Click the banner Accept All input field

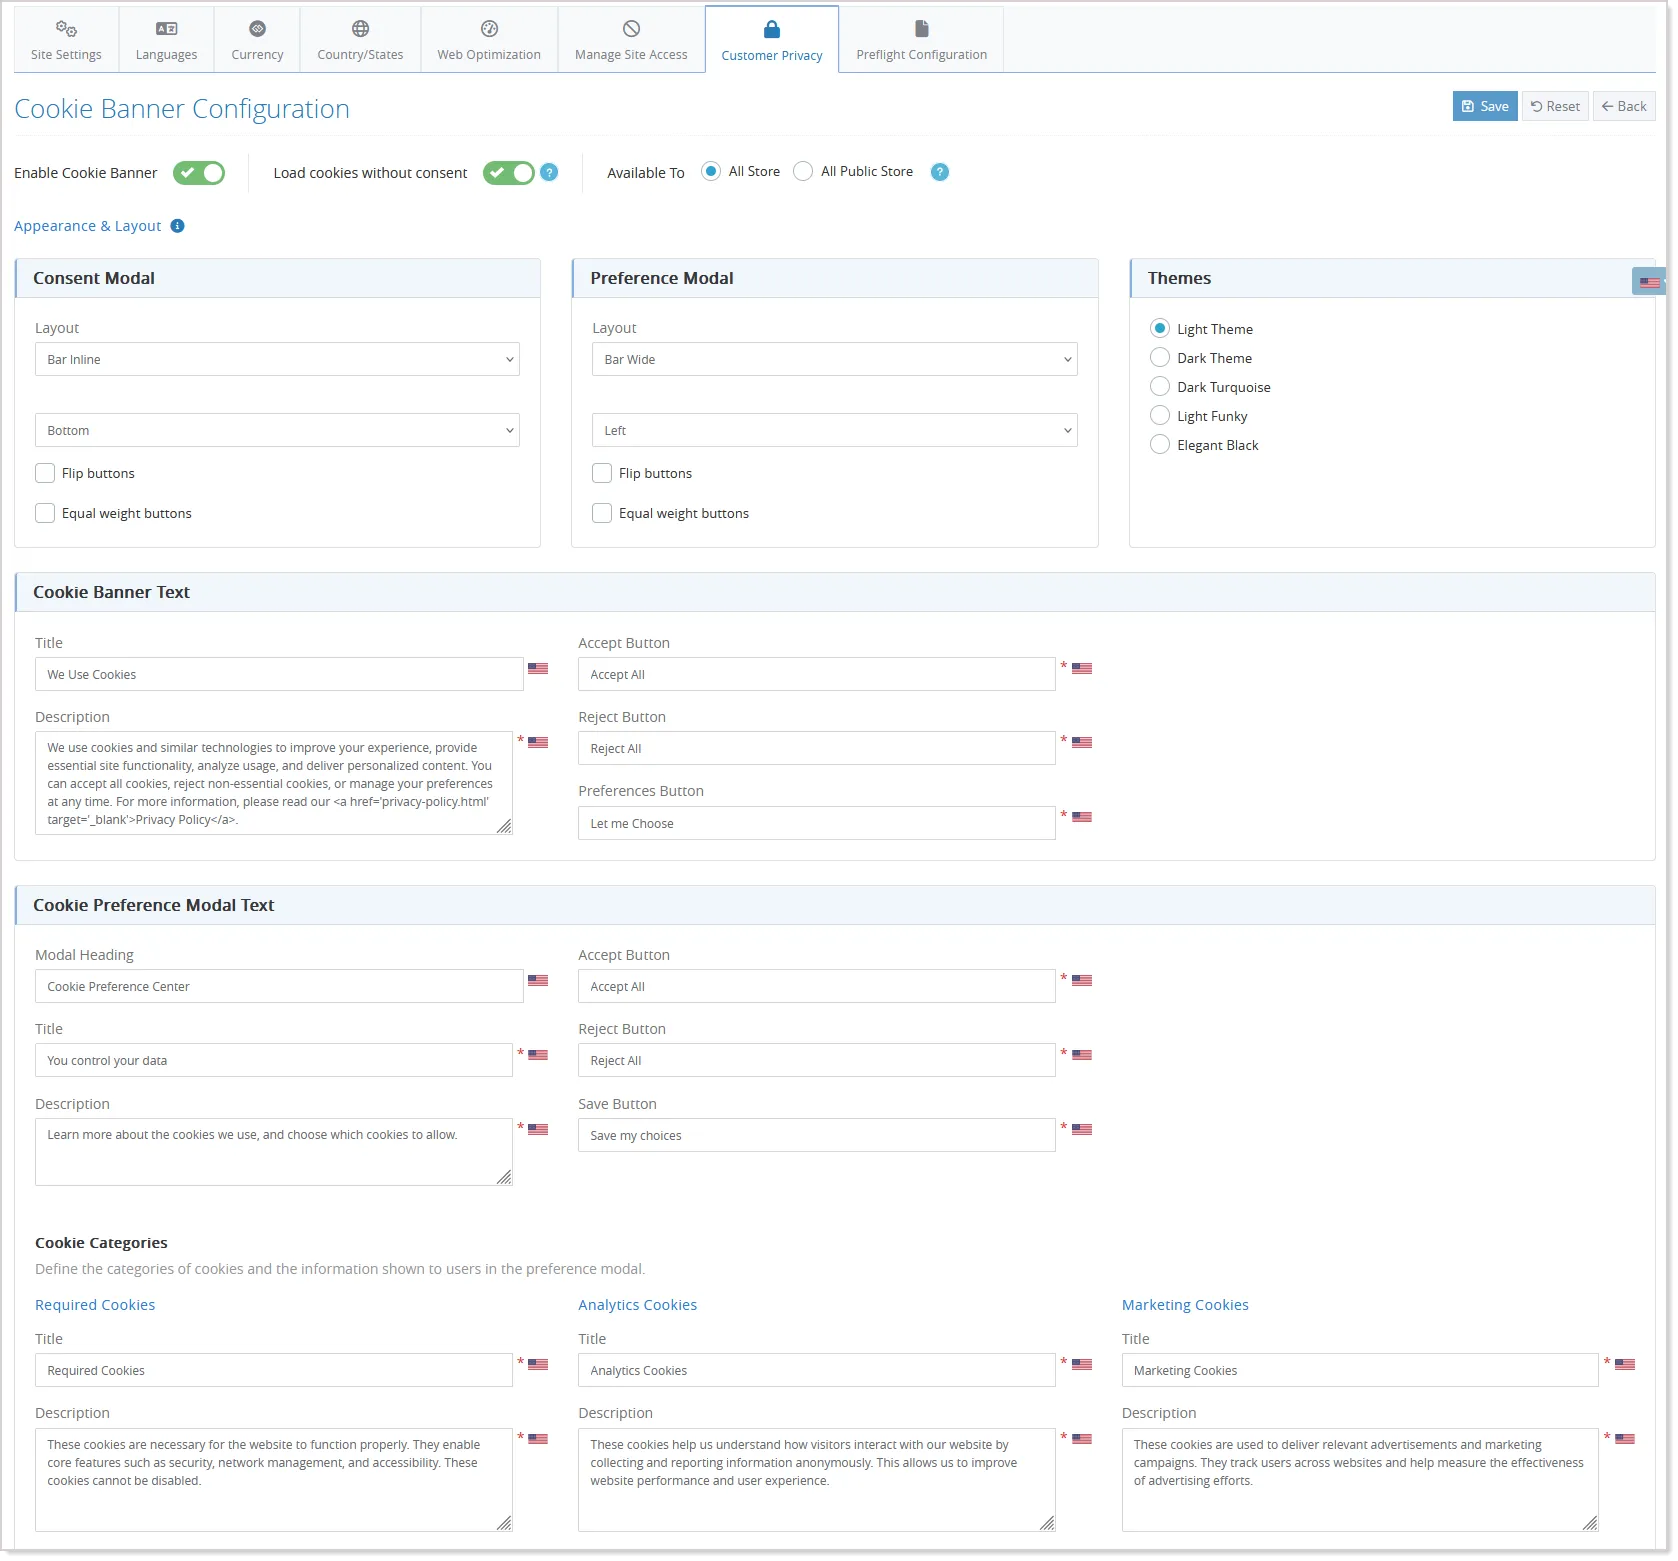pyautogui.click(x=816, y=674)
